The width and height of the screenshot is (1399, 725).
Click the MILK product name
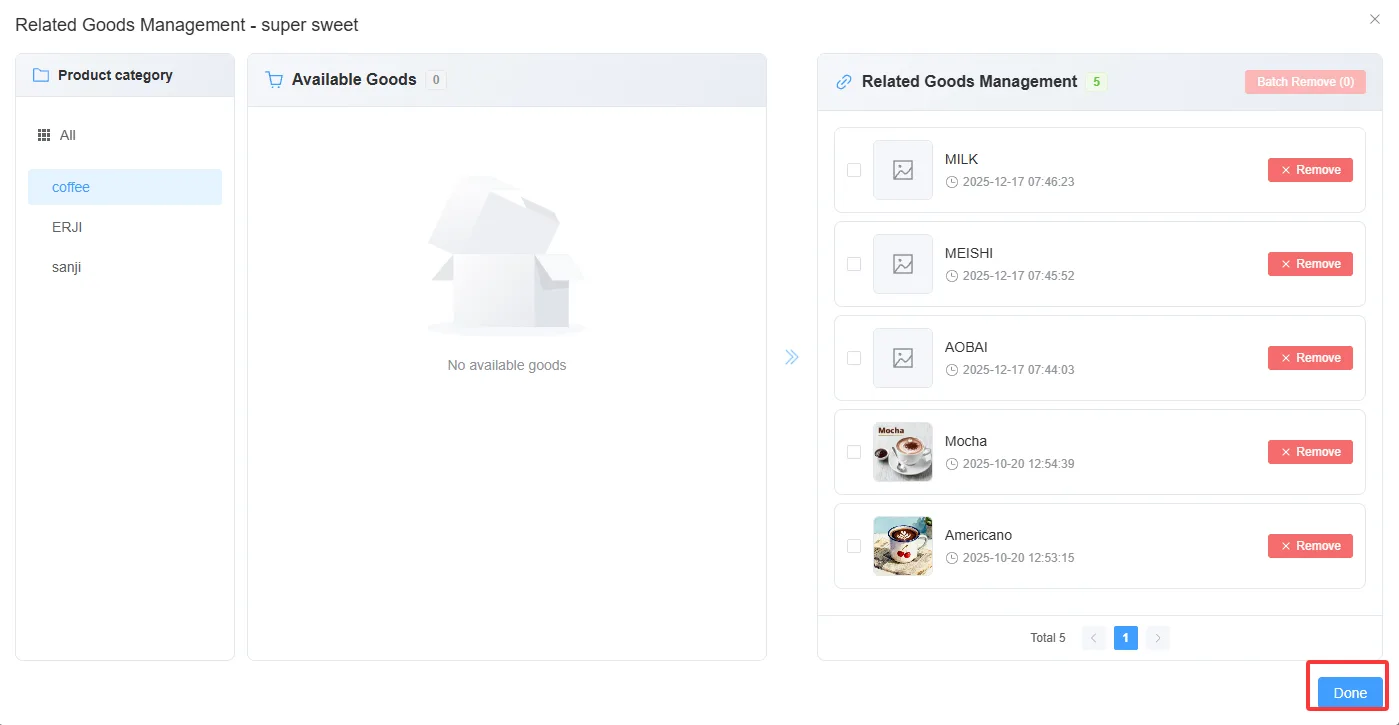pos(962,159)
